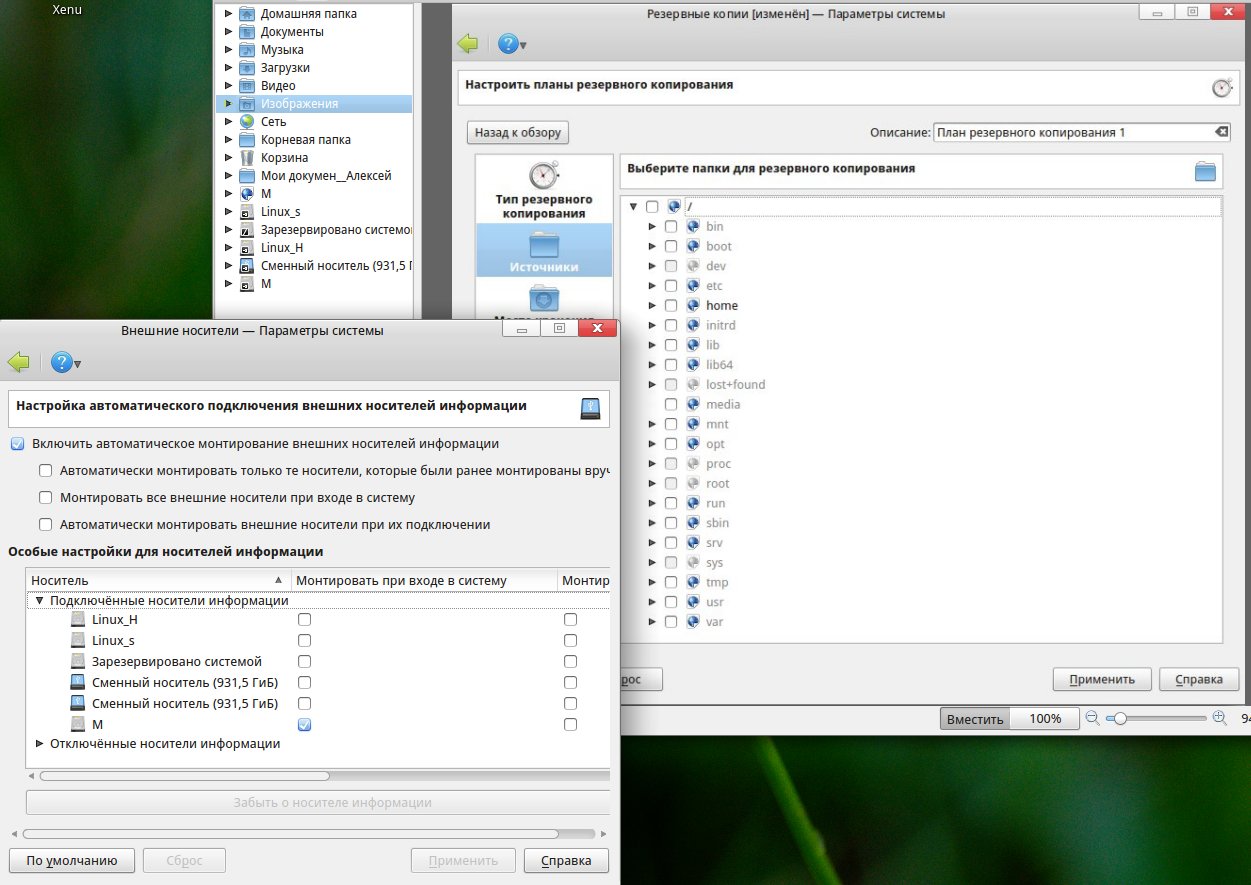Check the home folder for backup
Image resolution: width=1251 pixels, height=885 pixels.
671,306
